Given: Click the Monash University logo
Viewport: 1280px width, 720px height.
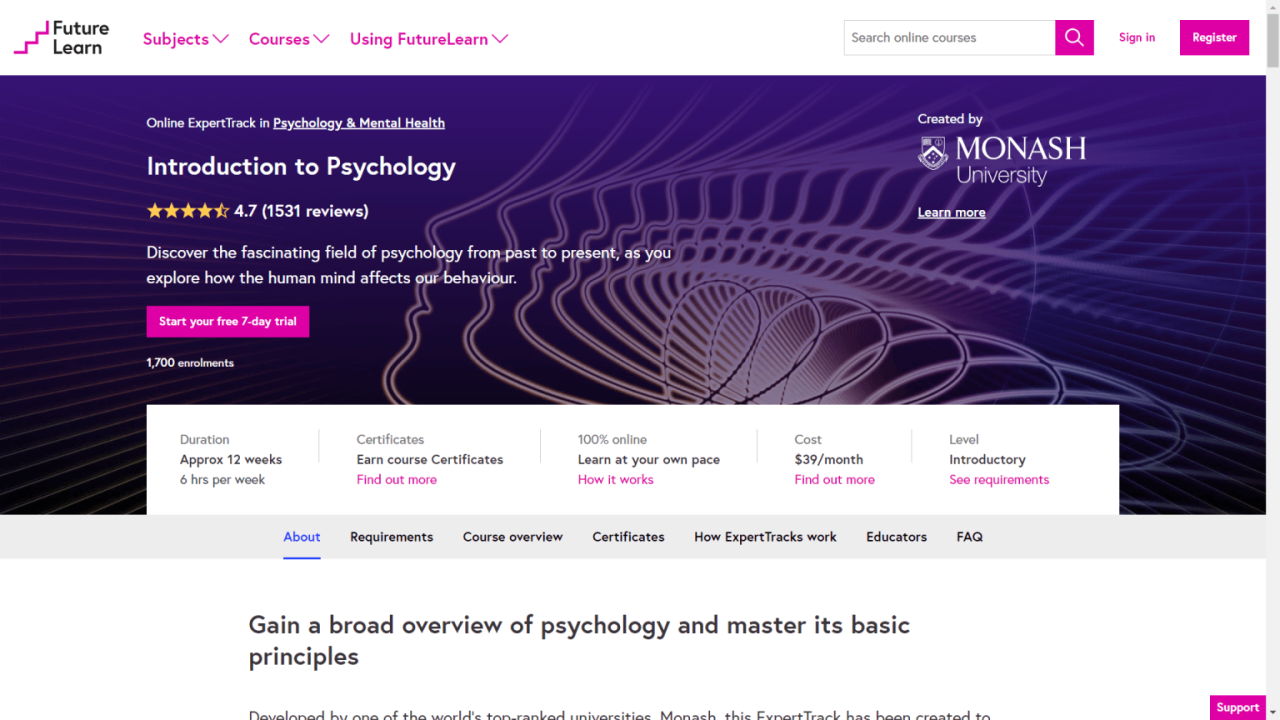Looking at the screenshot, I should pyautogui.click(x=1002, y=161).
